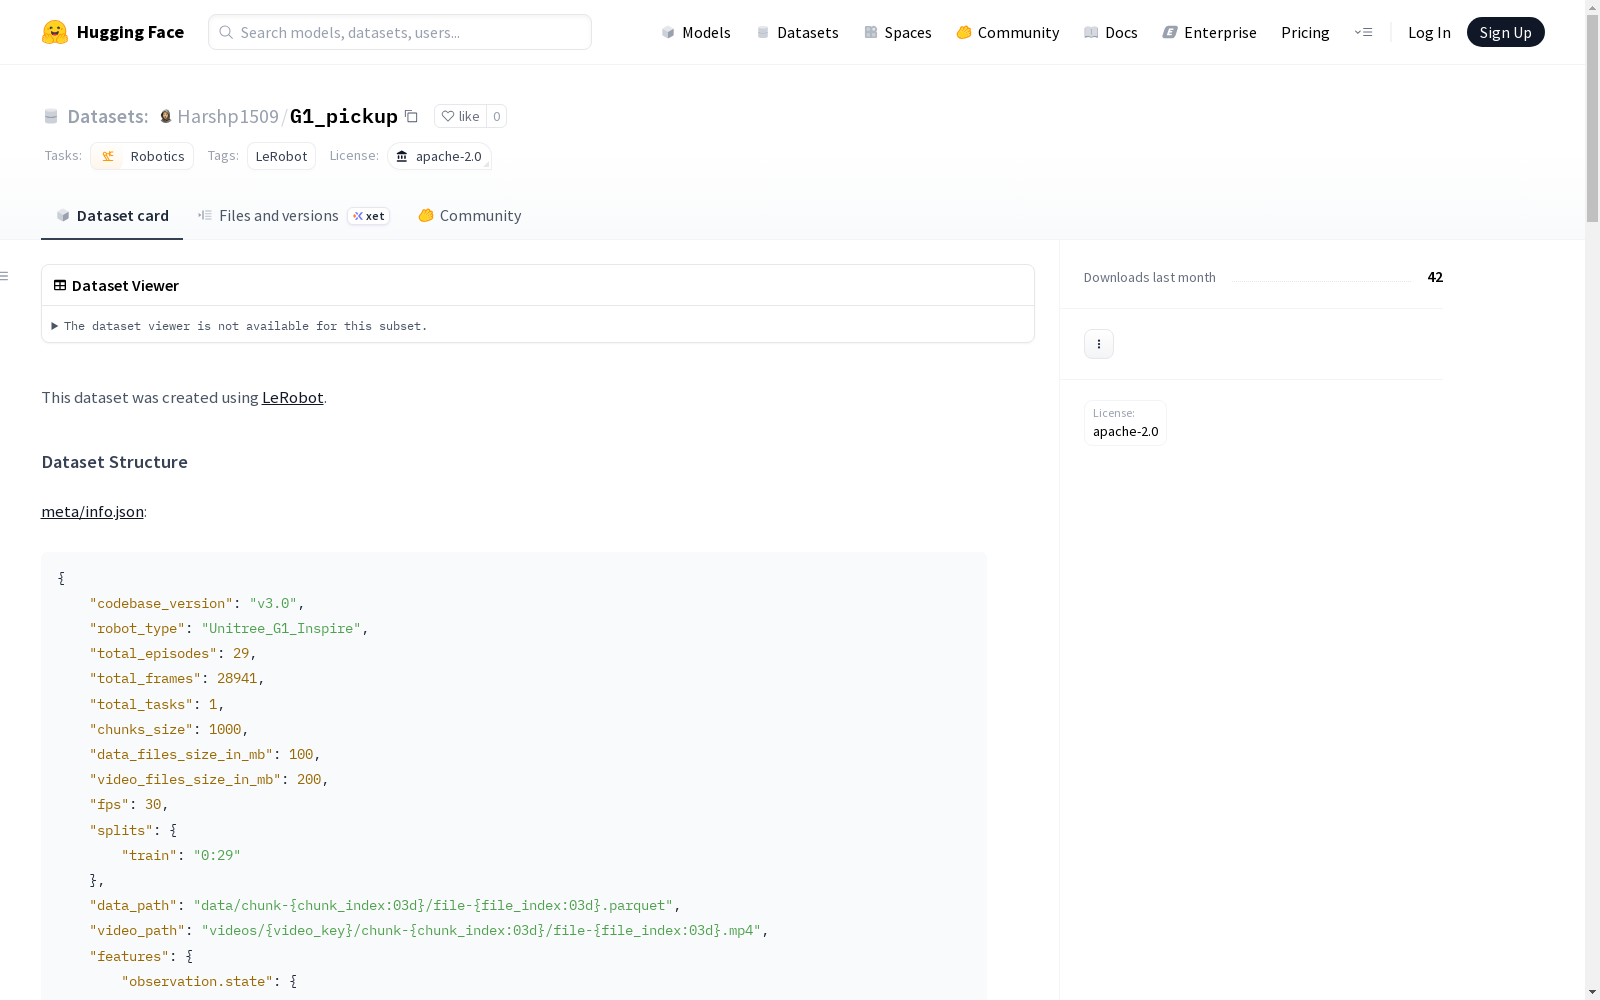1600x1000 pixels.
Task: Click the G1_pickup dataset name
Action: [x=344, y=116]
